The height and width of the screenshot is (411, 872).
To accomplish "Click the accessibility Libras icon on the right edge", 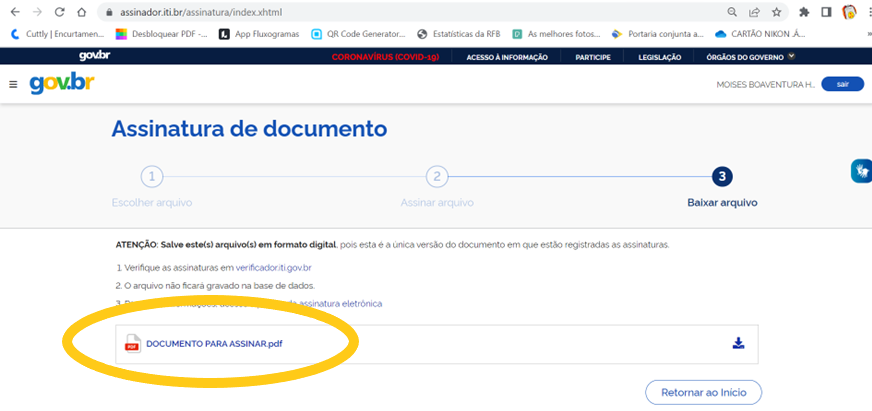I will 860,171.
